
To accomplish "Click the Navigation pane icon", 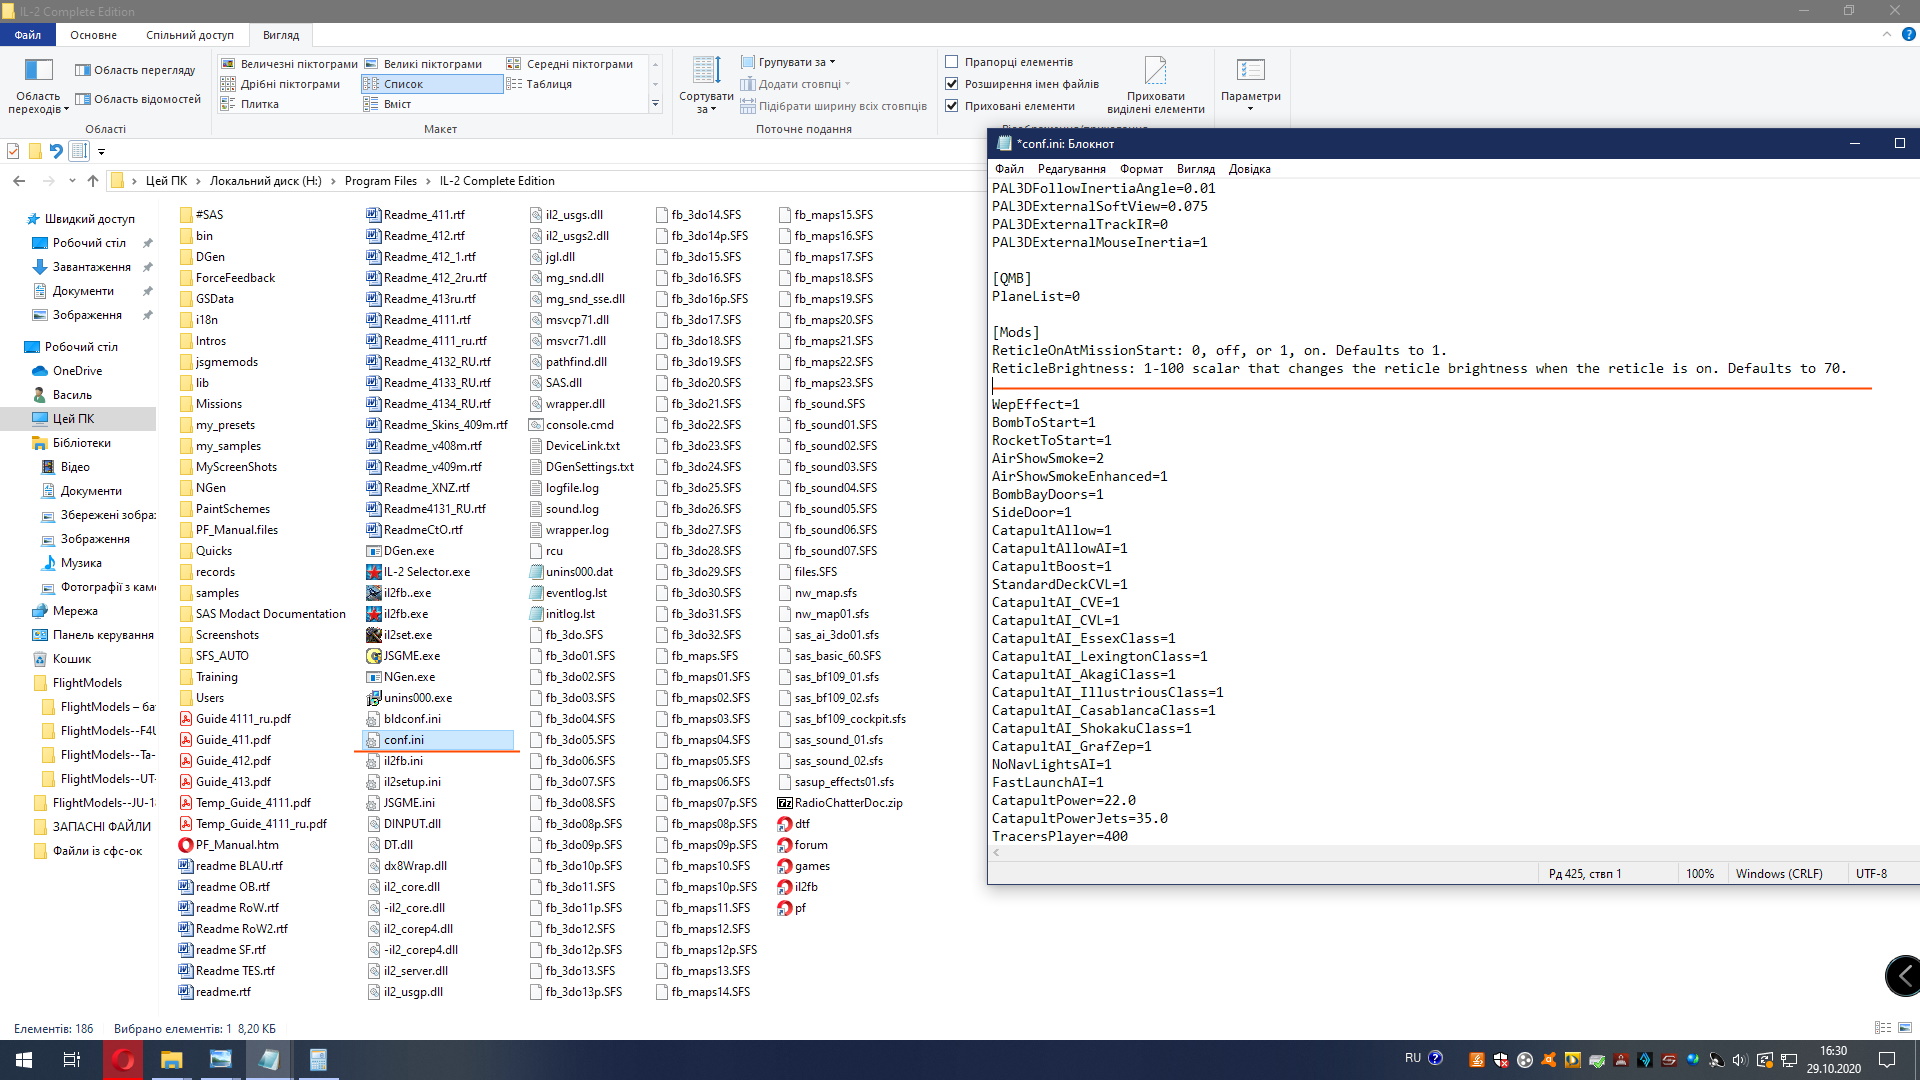I will (38, 72).
